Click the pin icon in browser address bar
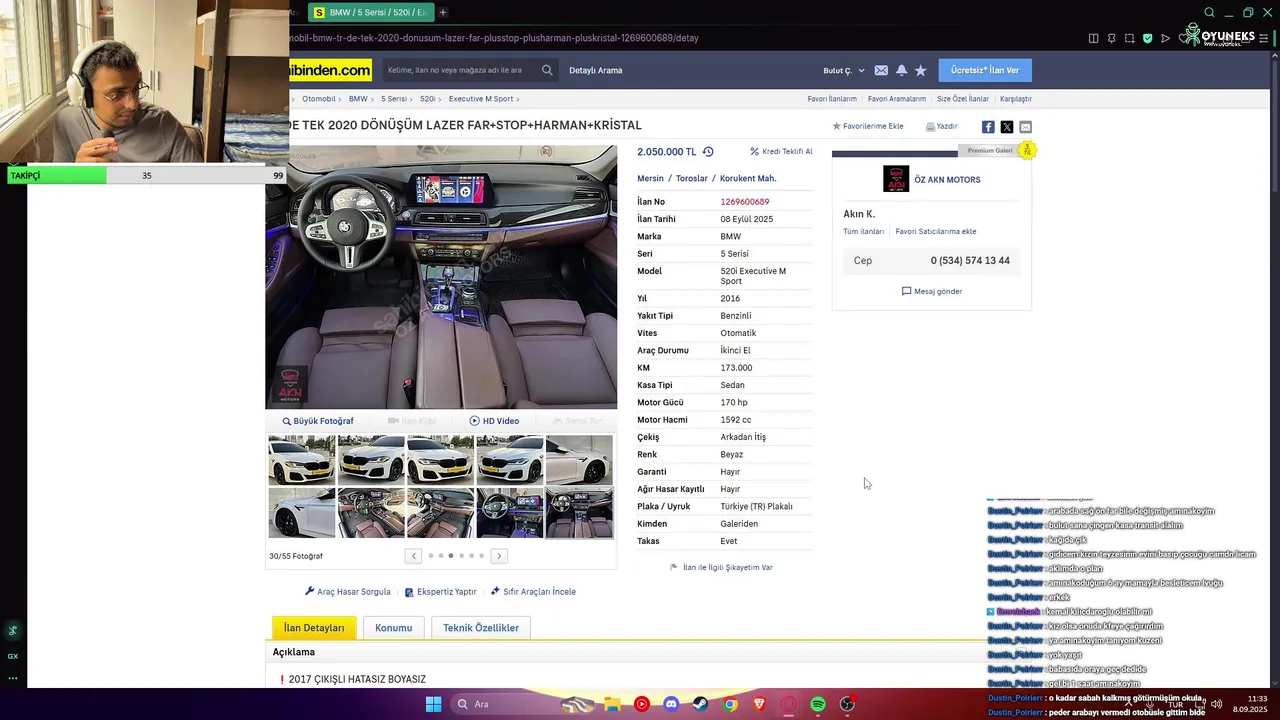Viewport: 1280px width, 720px height. tap(1111, 38)
